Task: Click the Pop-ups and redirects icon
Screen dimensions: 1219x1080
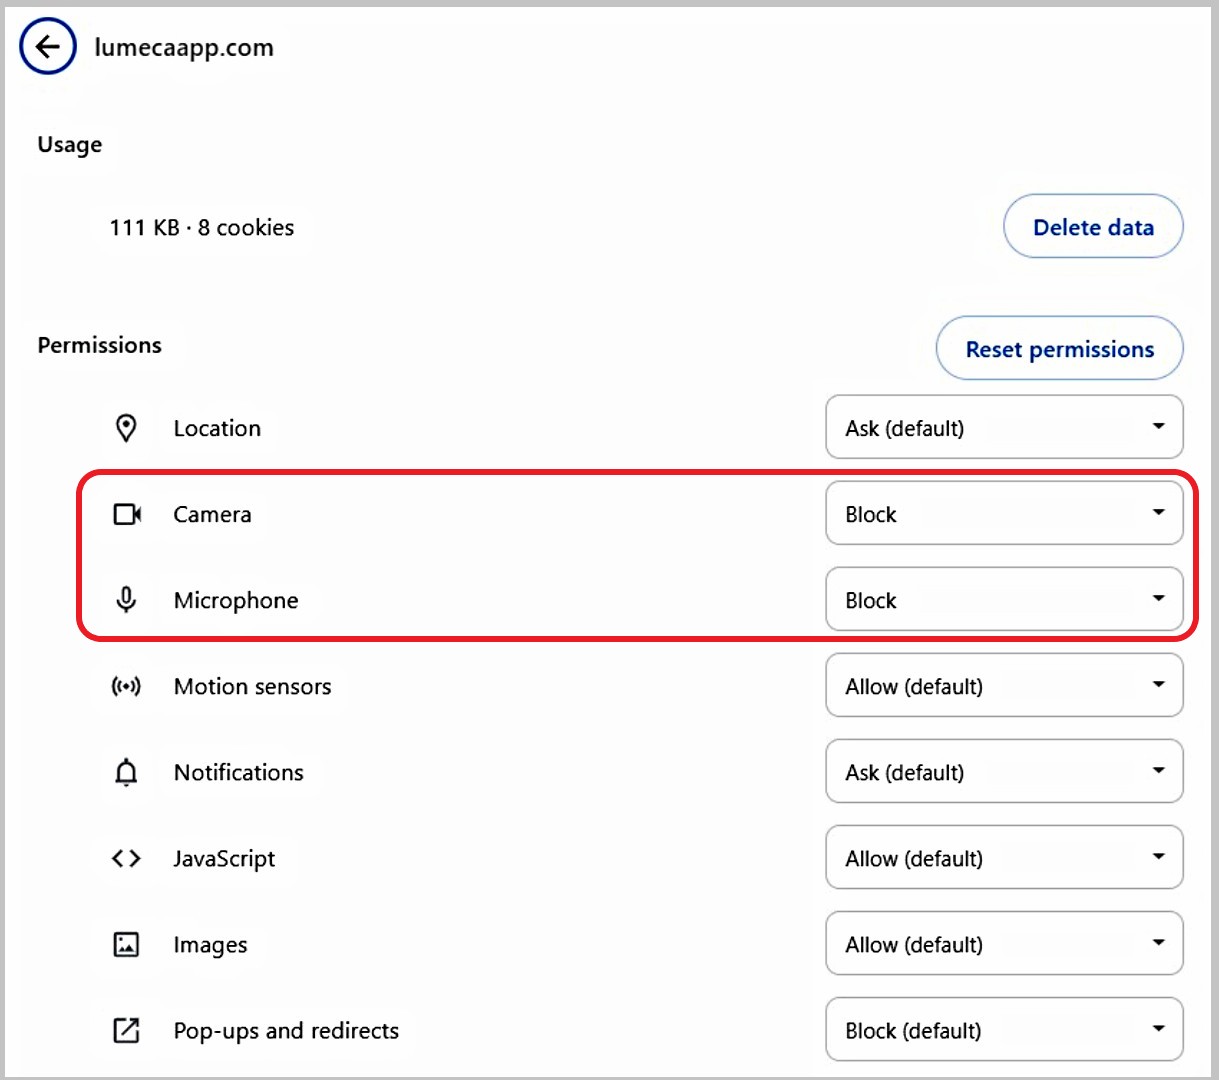Action: pos(126,1030)
